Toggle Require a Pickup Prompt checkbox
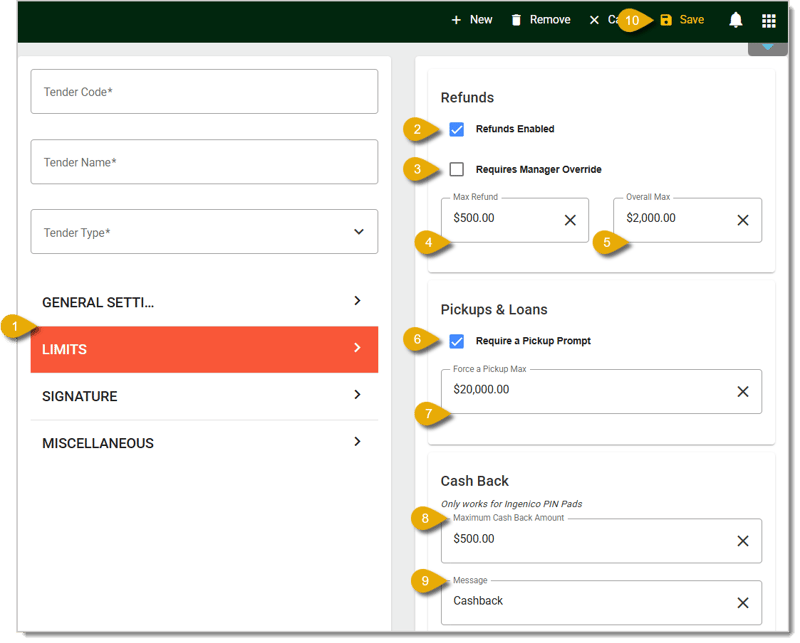This screenshot has height=643, width=800. [x=457, y=341]
